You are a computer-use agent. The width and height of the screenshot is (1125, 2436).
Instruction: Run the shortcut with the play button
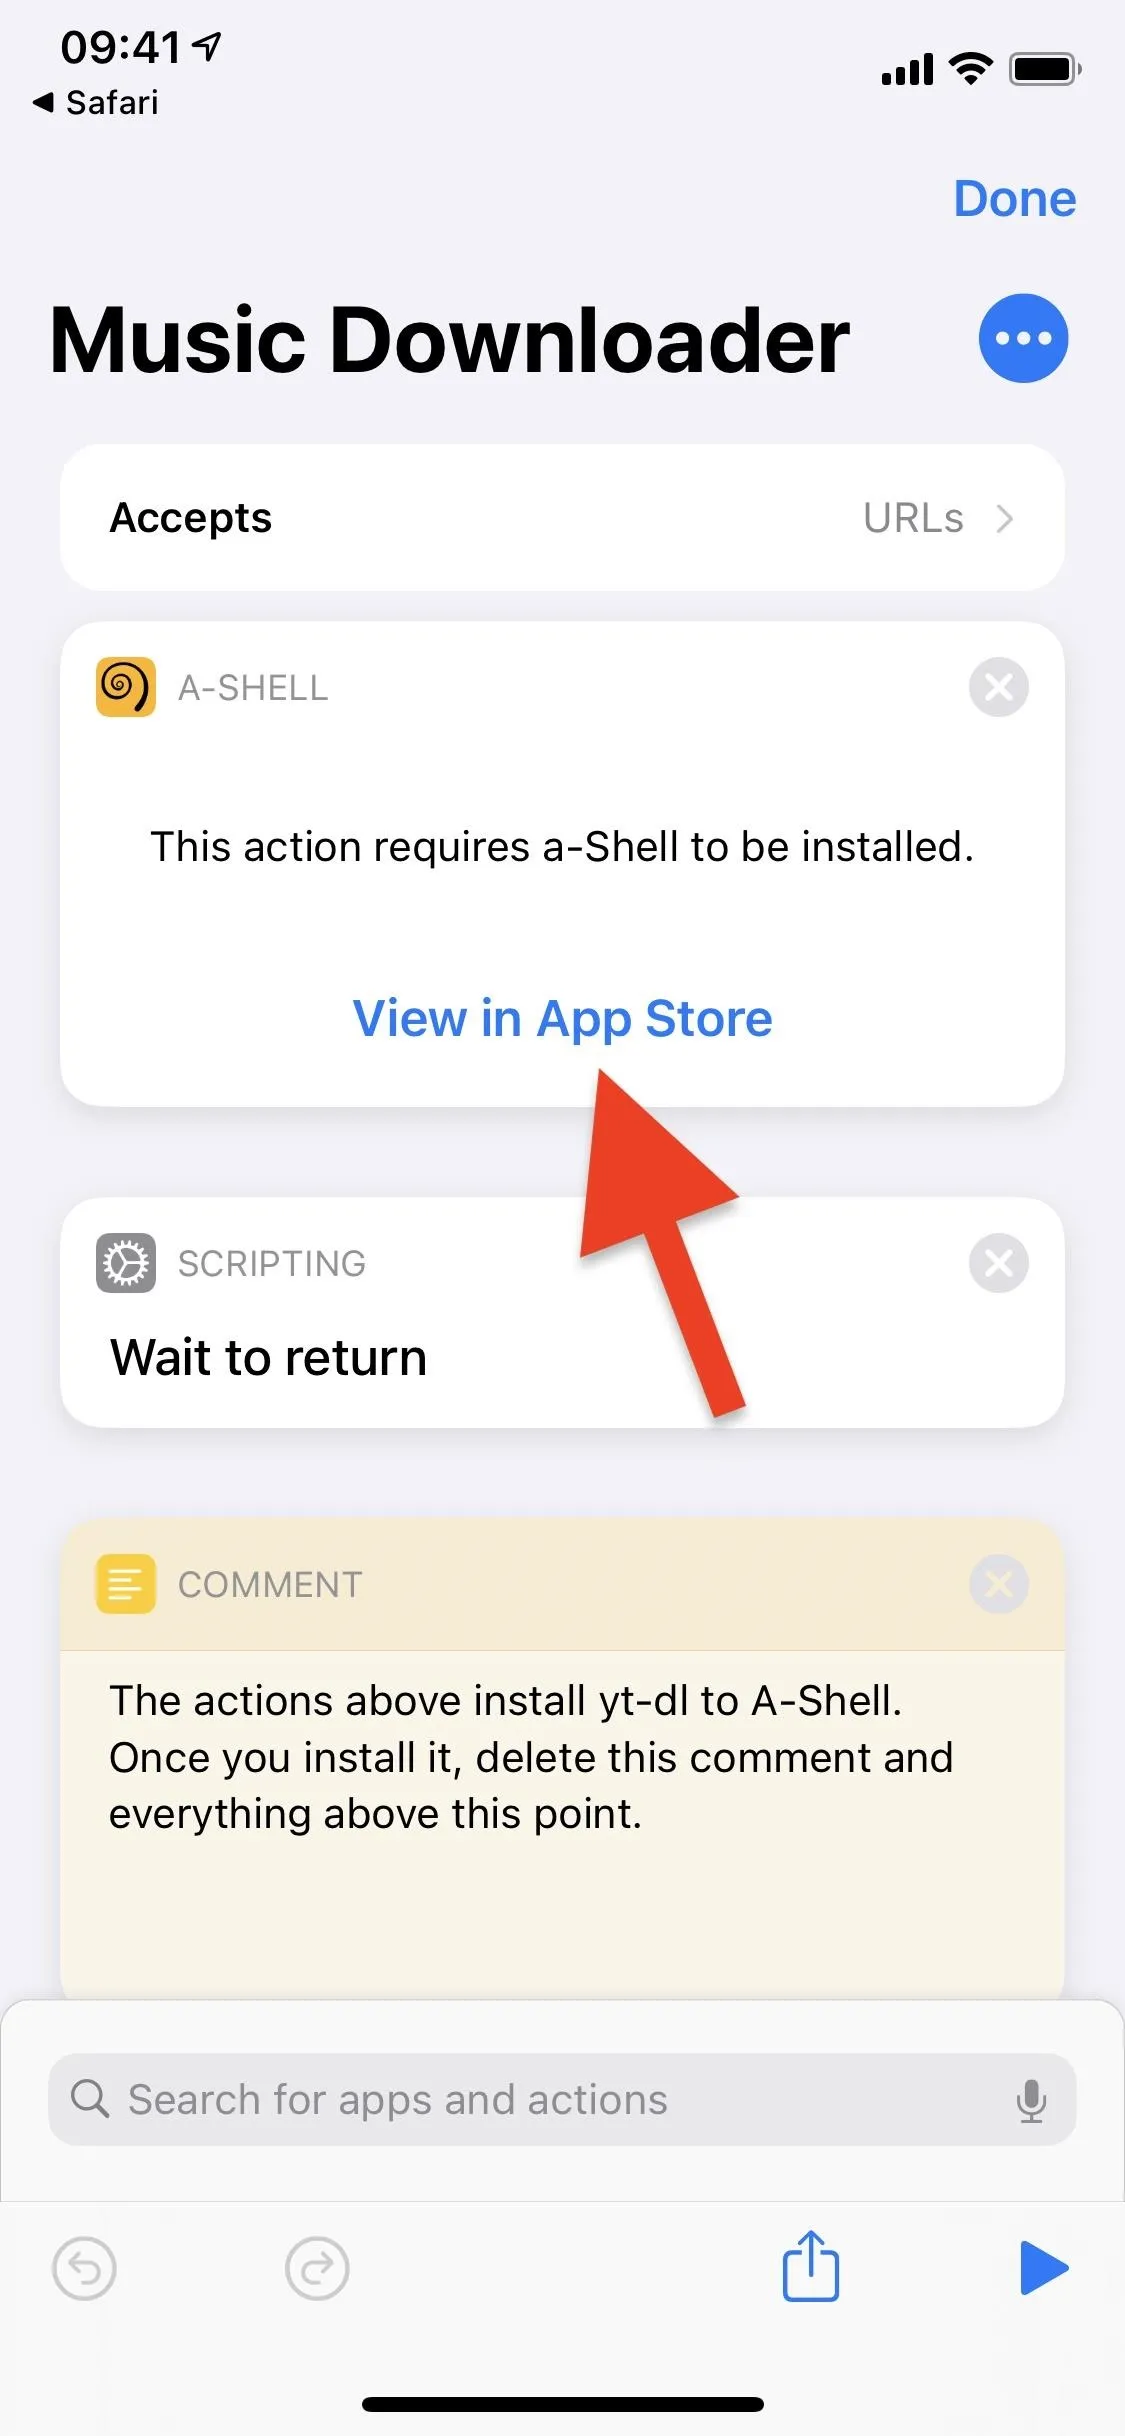click(1044, 2268)
